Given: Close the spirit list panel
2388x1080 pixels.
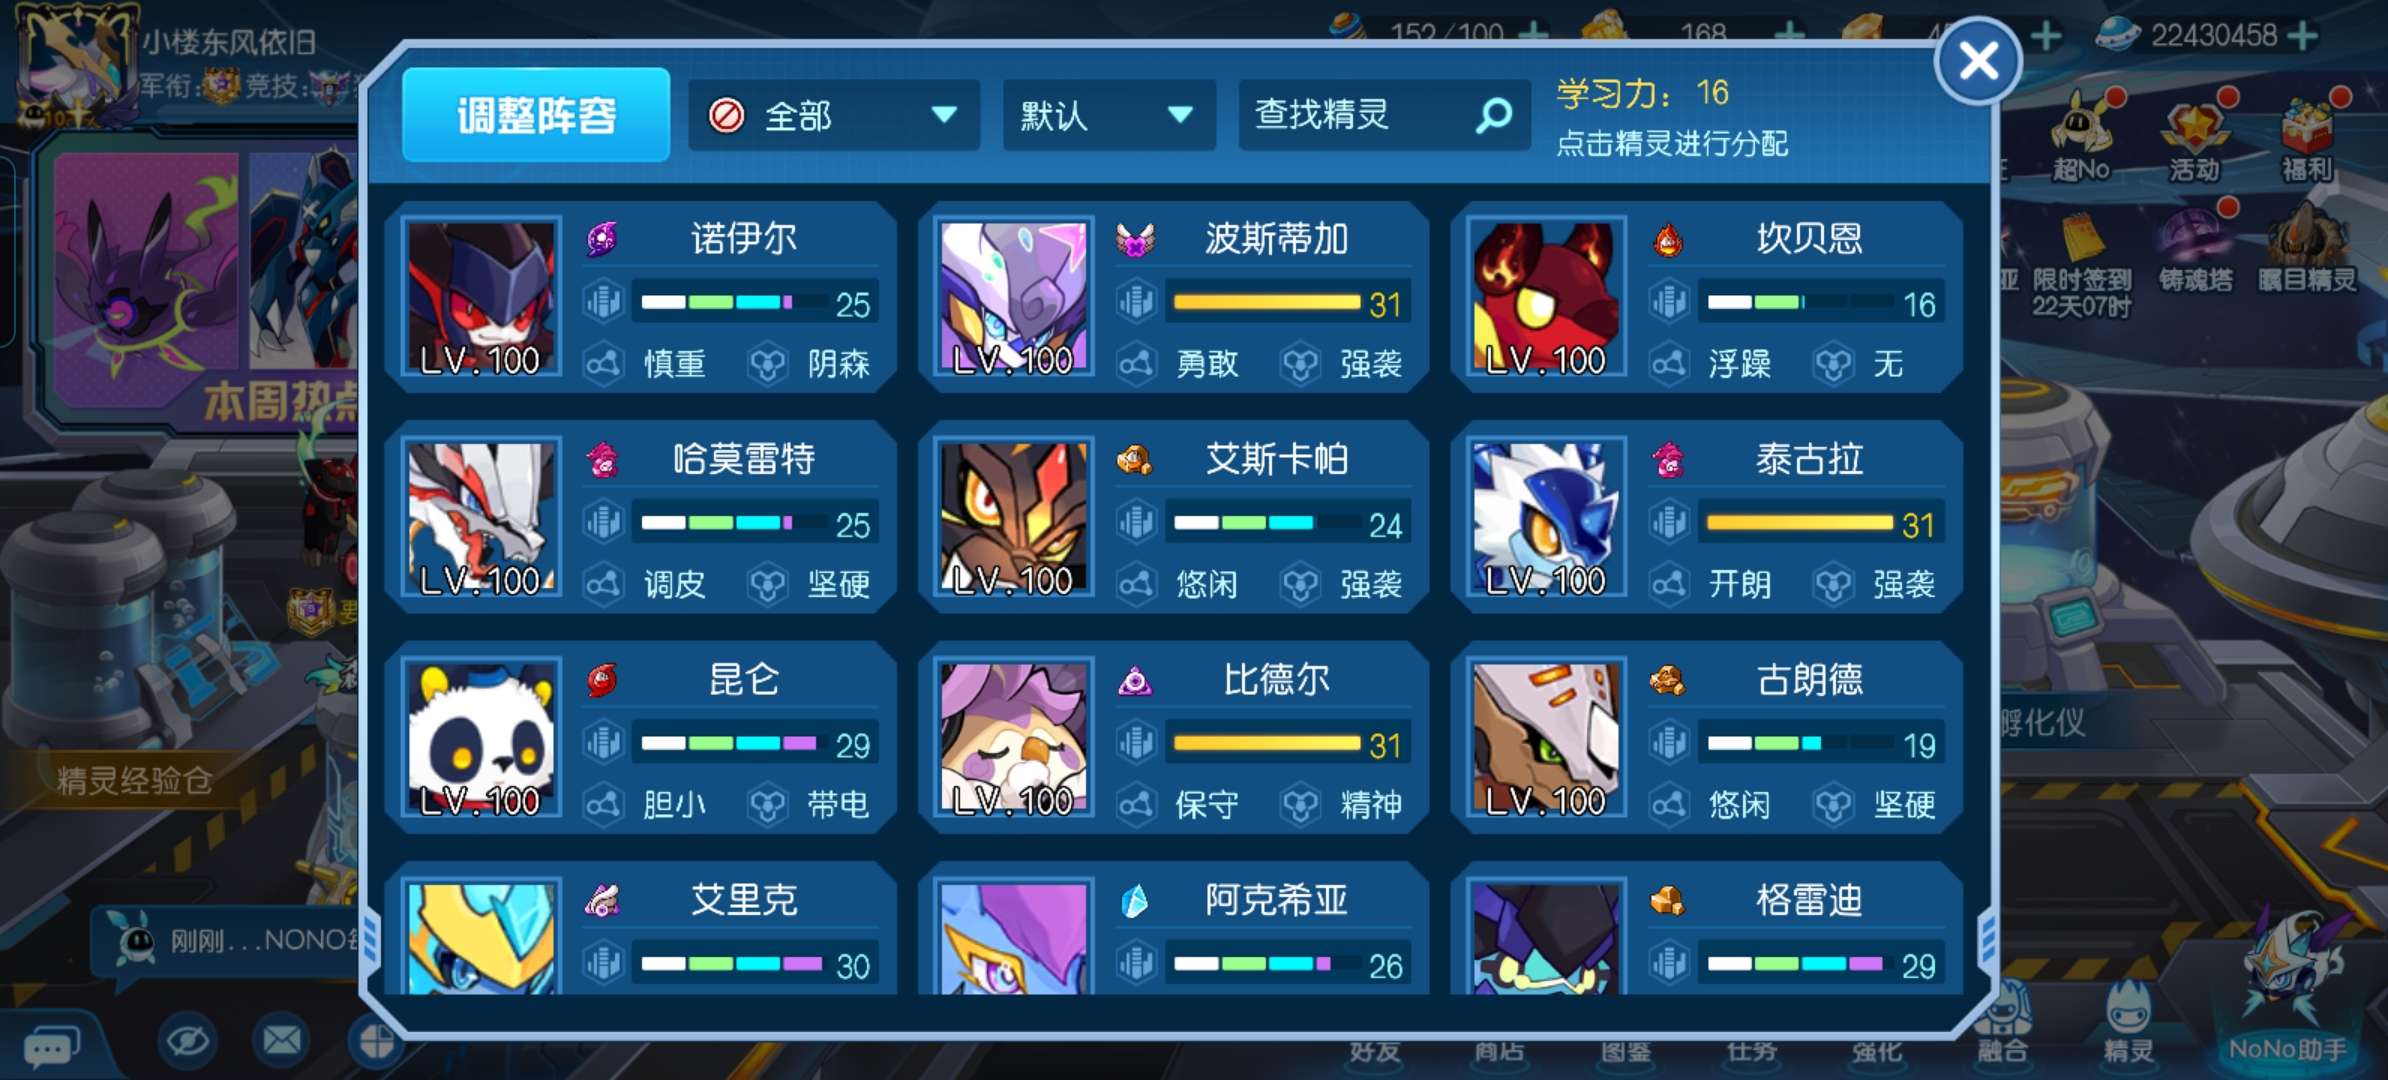Looking at the screenshot, I should 1978,62.
